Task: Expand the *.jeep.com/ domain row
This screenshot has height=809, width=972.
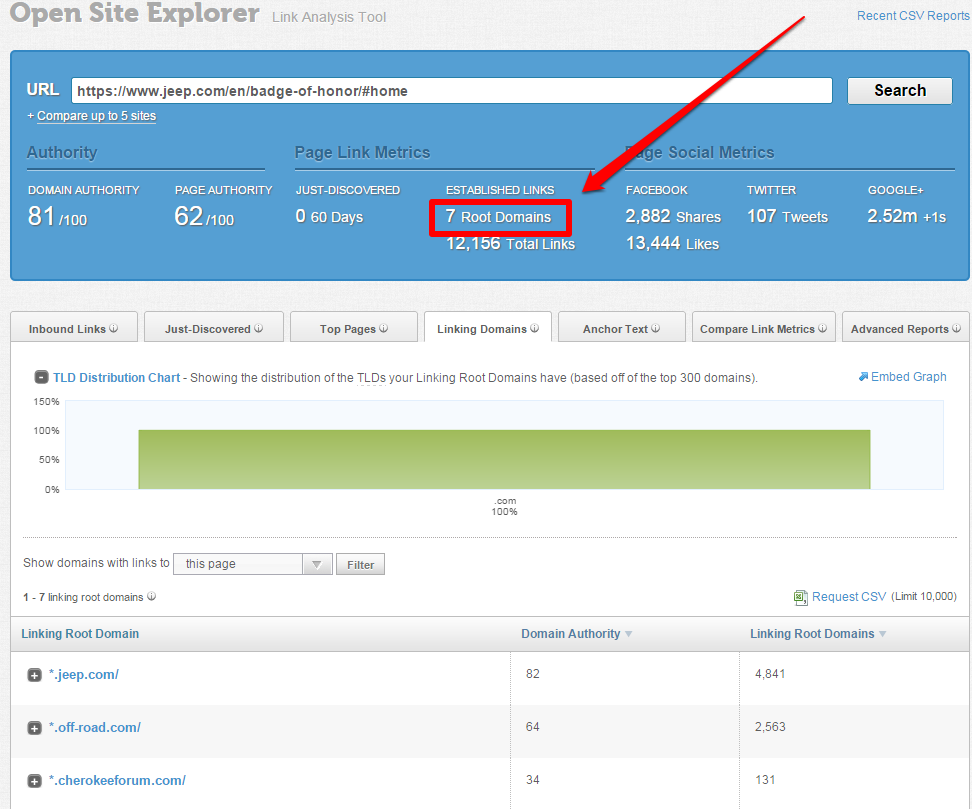Action: coord(34,675)
